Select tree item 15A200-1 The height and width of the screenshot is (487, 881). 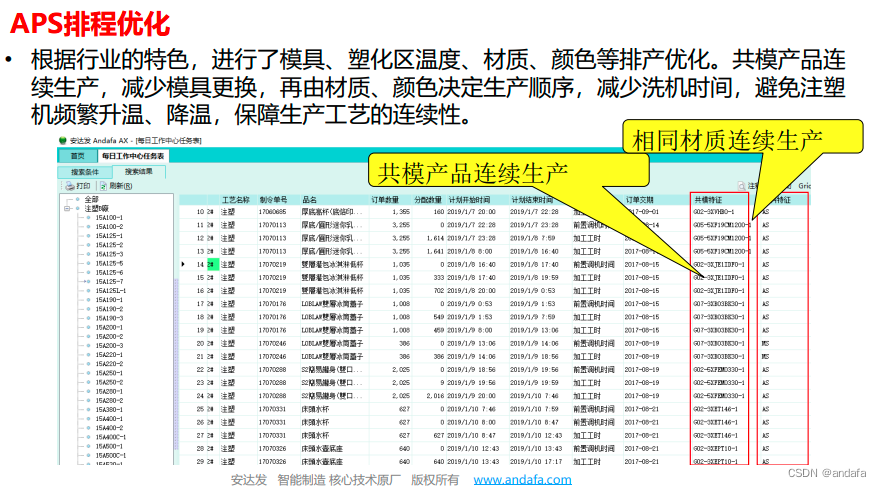109,327
